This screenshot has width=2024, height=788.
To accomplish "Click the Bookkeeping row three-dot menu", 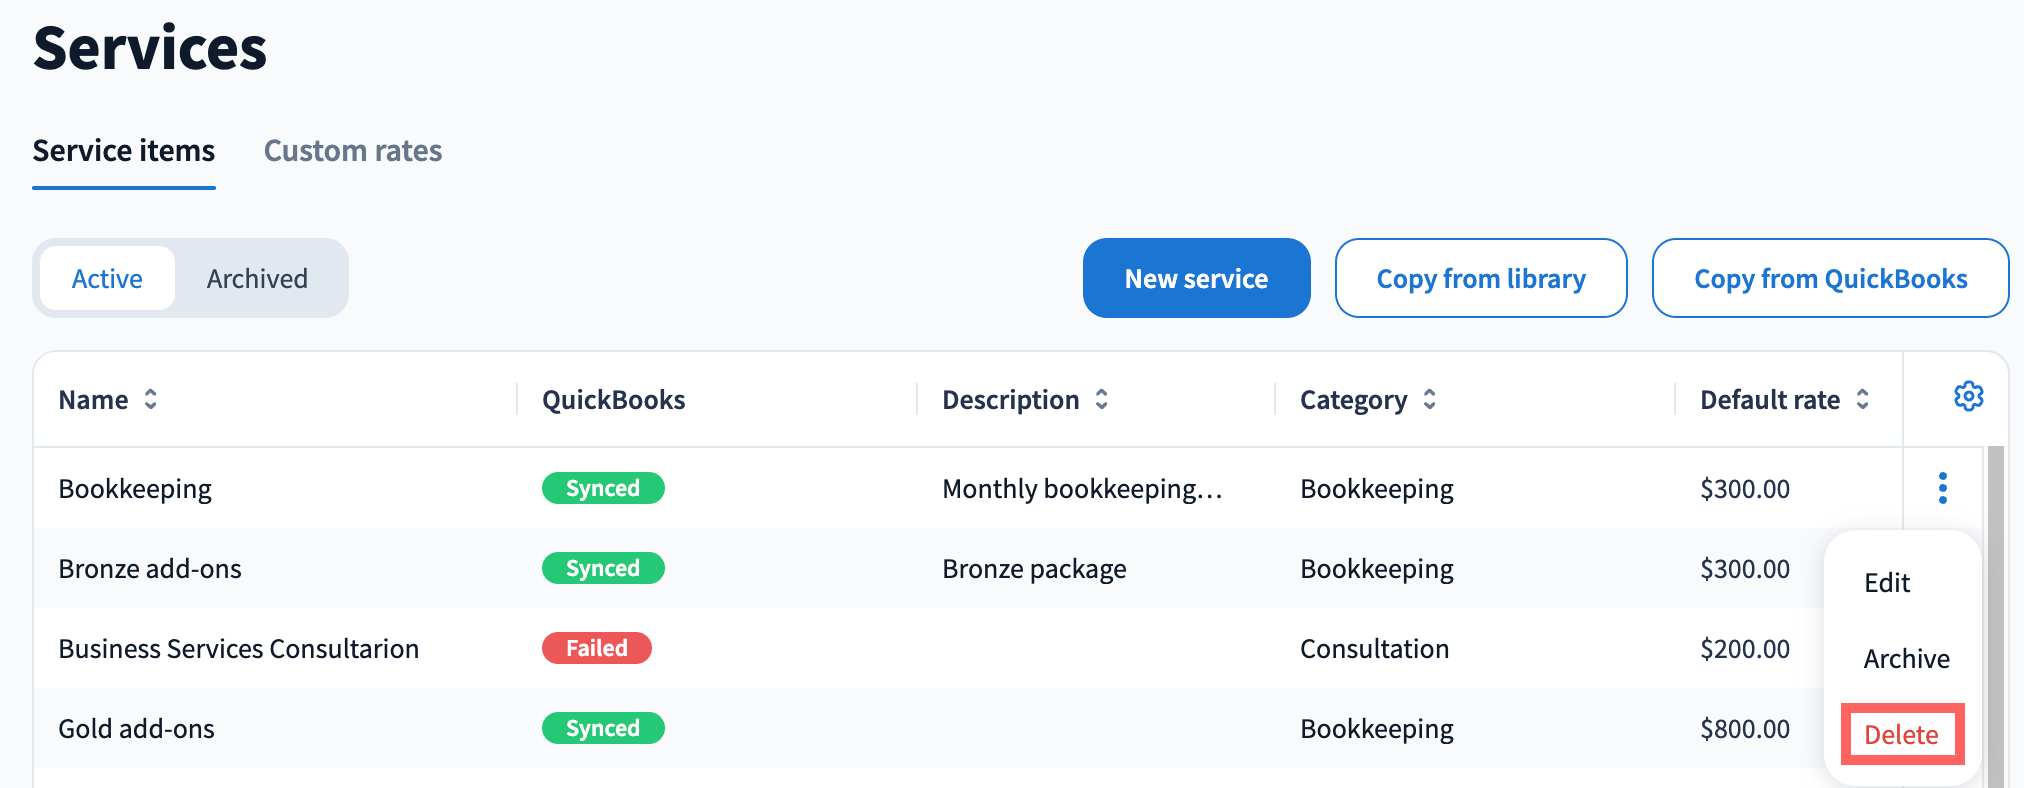I will point(1942,488).
